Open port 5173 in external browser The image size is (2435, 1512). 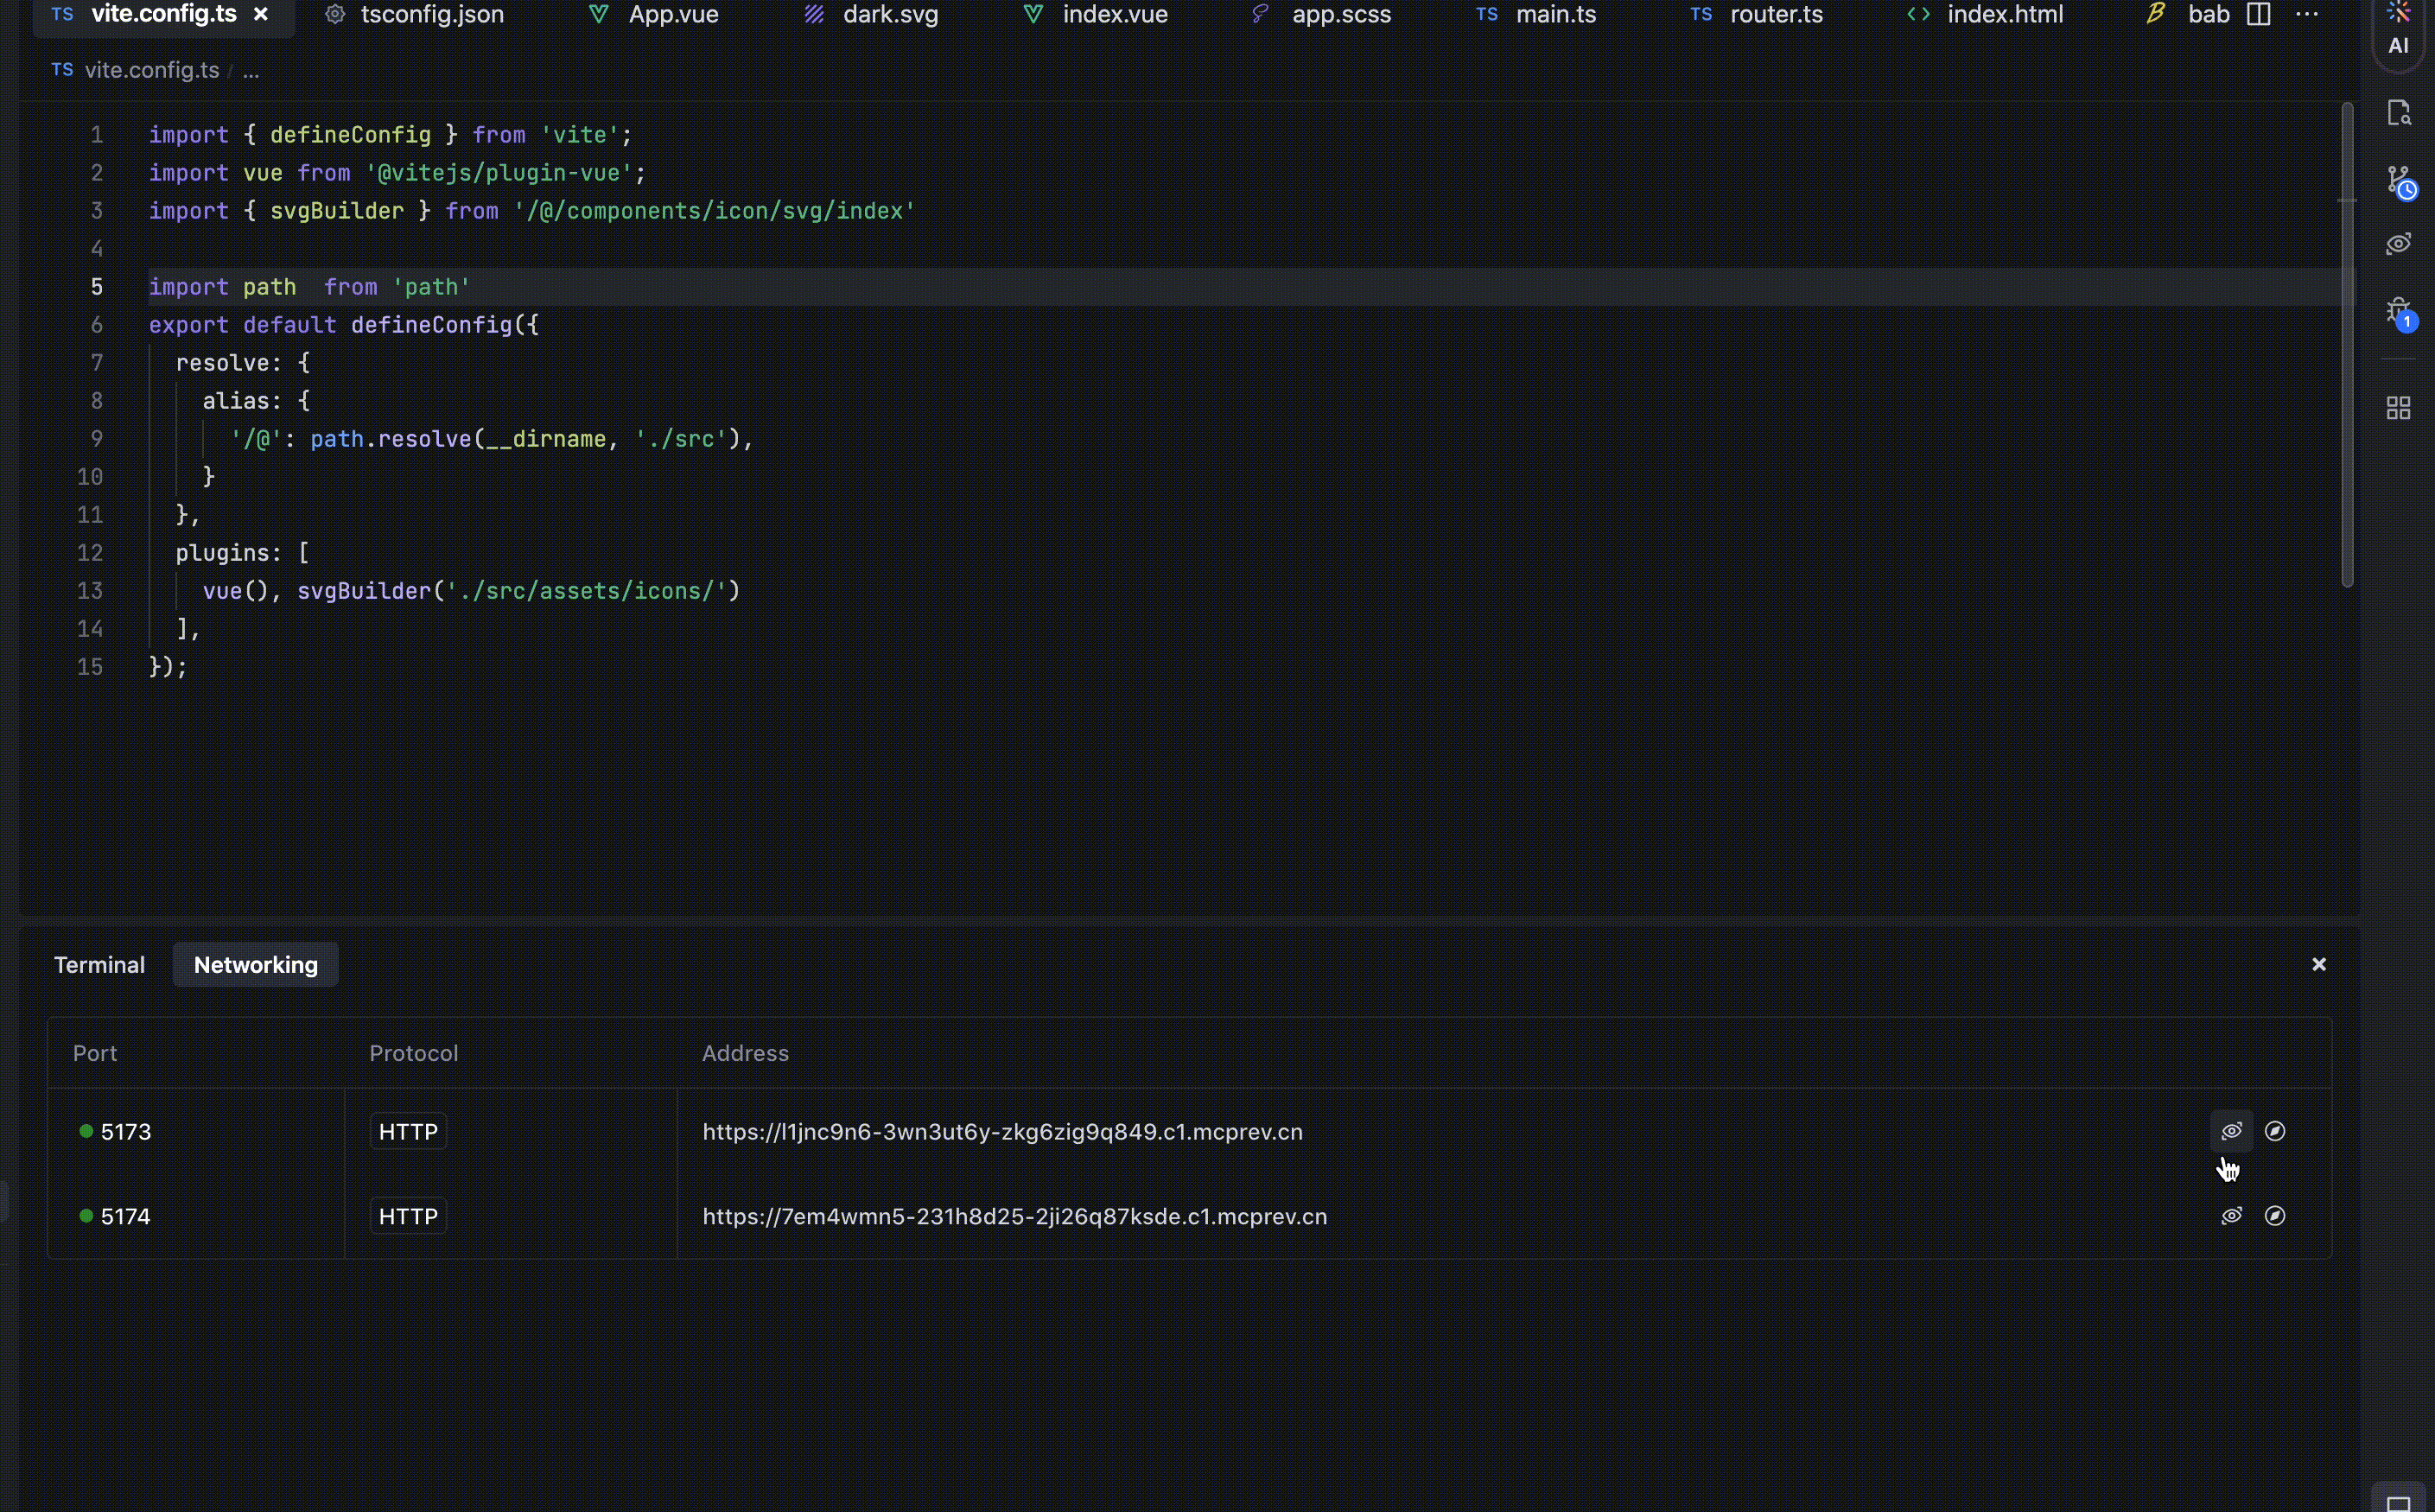[x=2275, y=1131]
